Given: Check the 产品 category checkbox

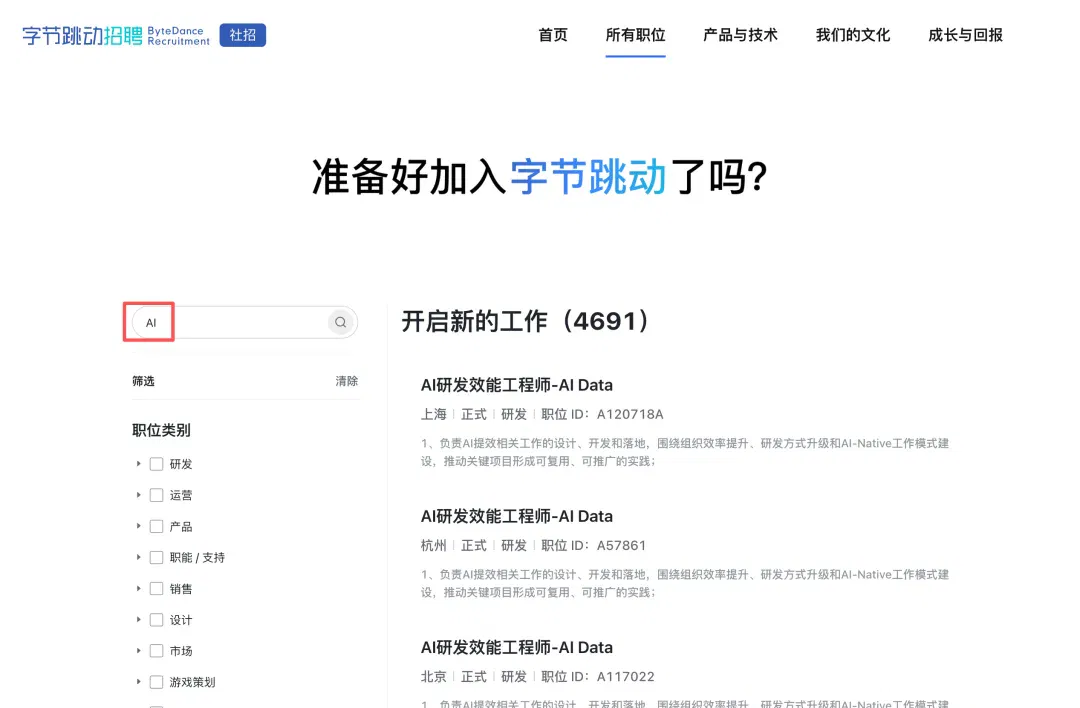Looking at the screenshot, I should click(156, 526).
